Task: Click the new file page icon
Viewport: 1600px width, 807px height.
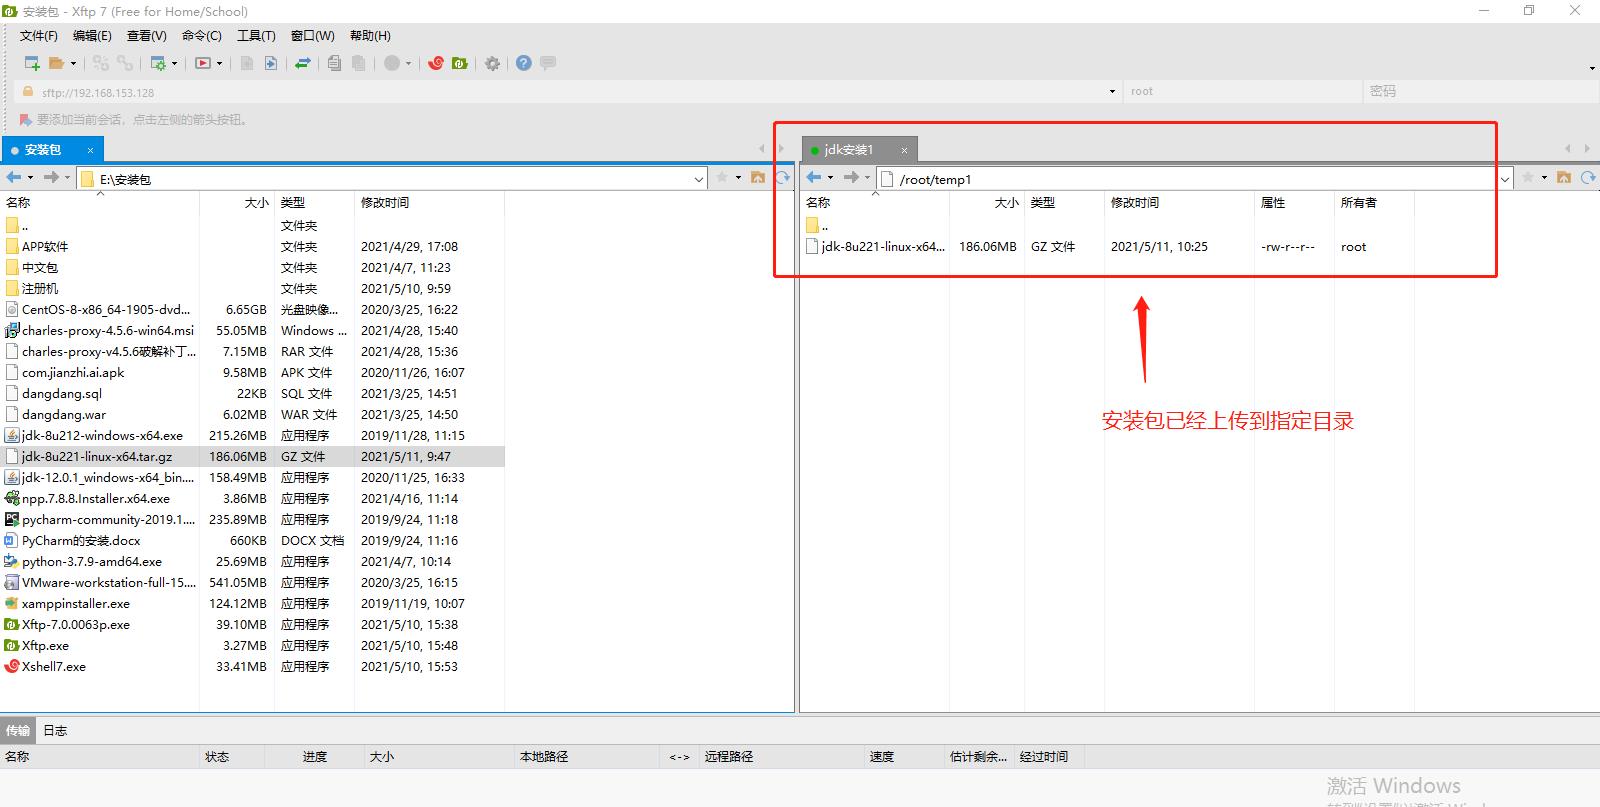Action: [246, 63]
